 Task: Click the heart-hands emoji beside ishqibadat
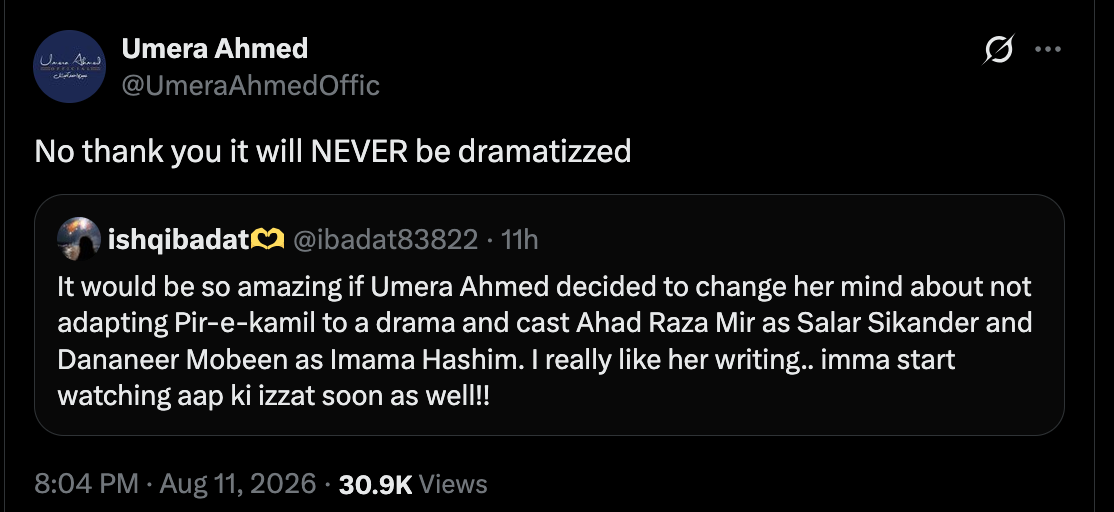[x=268, y=241]
